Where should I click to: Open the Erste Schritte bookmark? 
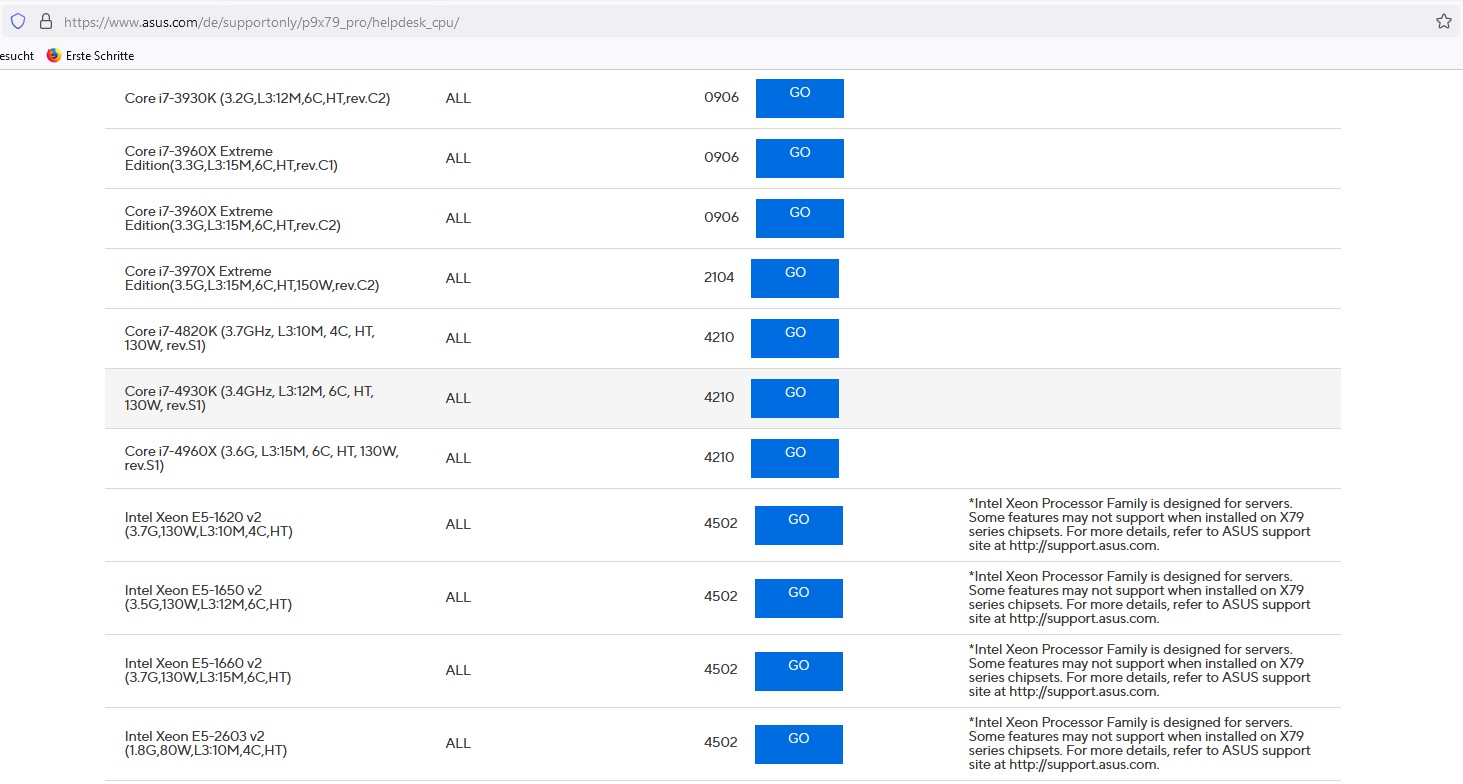pyautogui.click(x=90, y=56)
